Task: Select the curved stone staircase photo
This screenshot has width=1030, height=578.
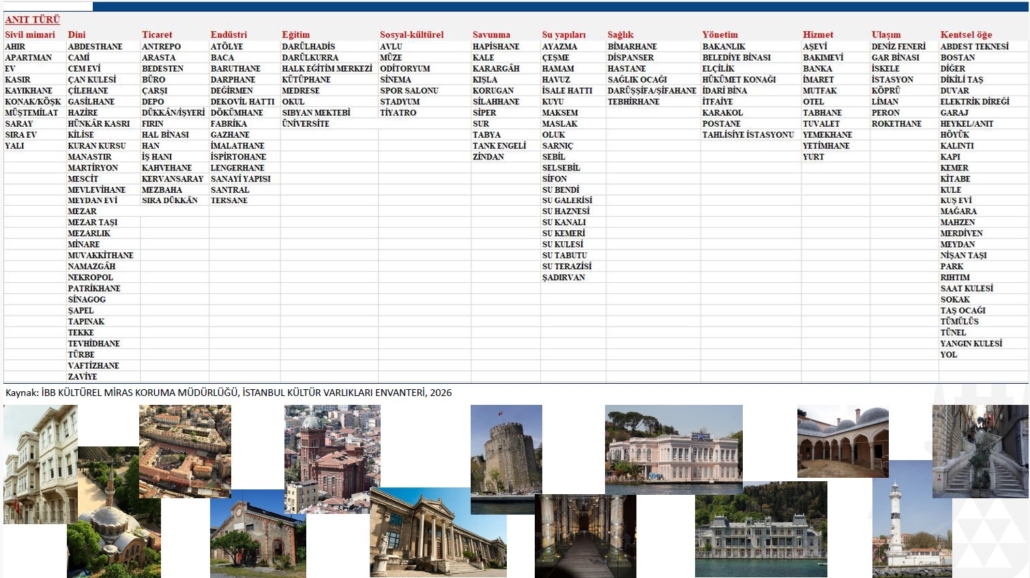Action: coord(979,450)
